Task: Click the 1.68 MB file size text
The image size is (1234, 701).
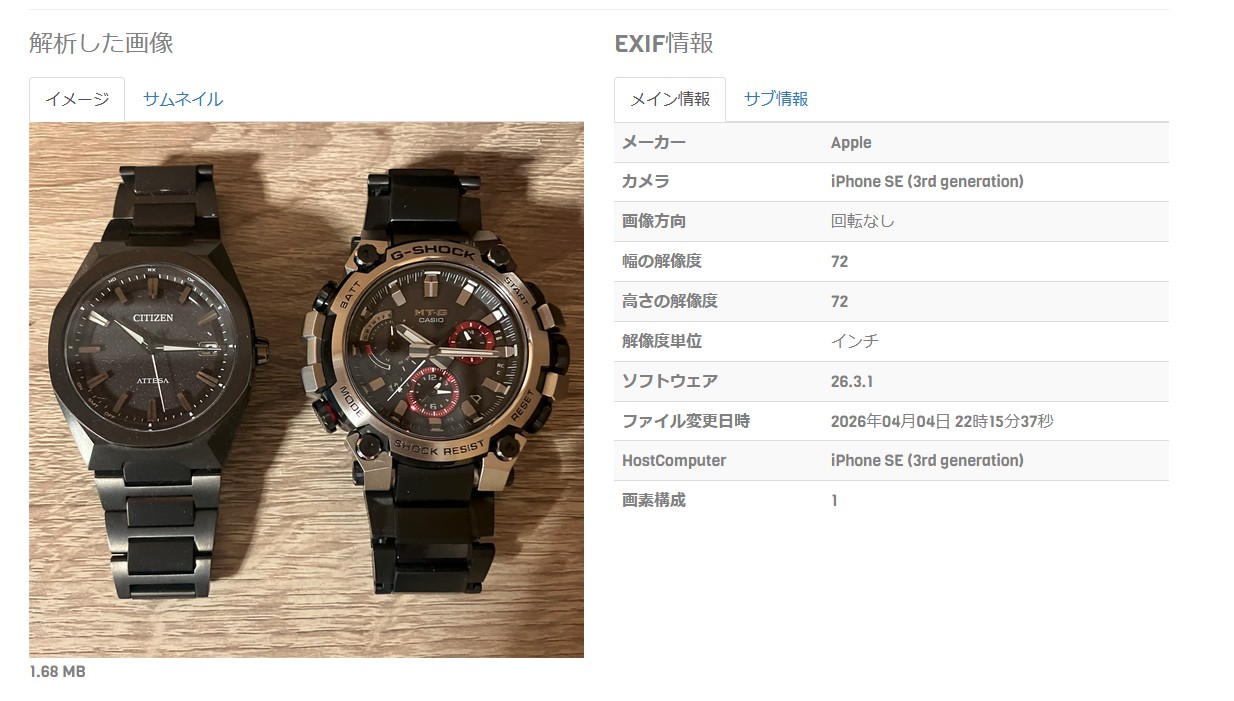Action: (x=57, y=672)
